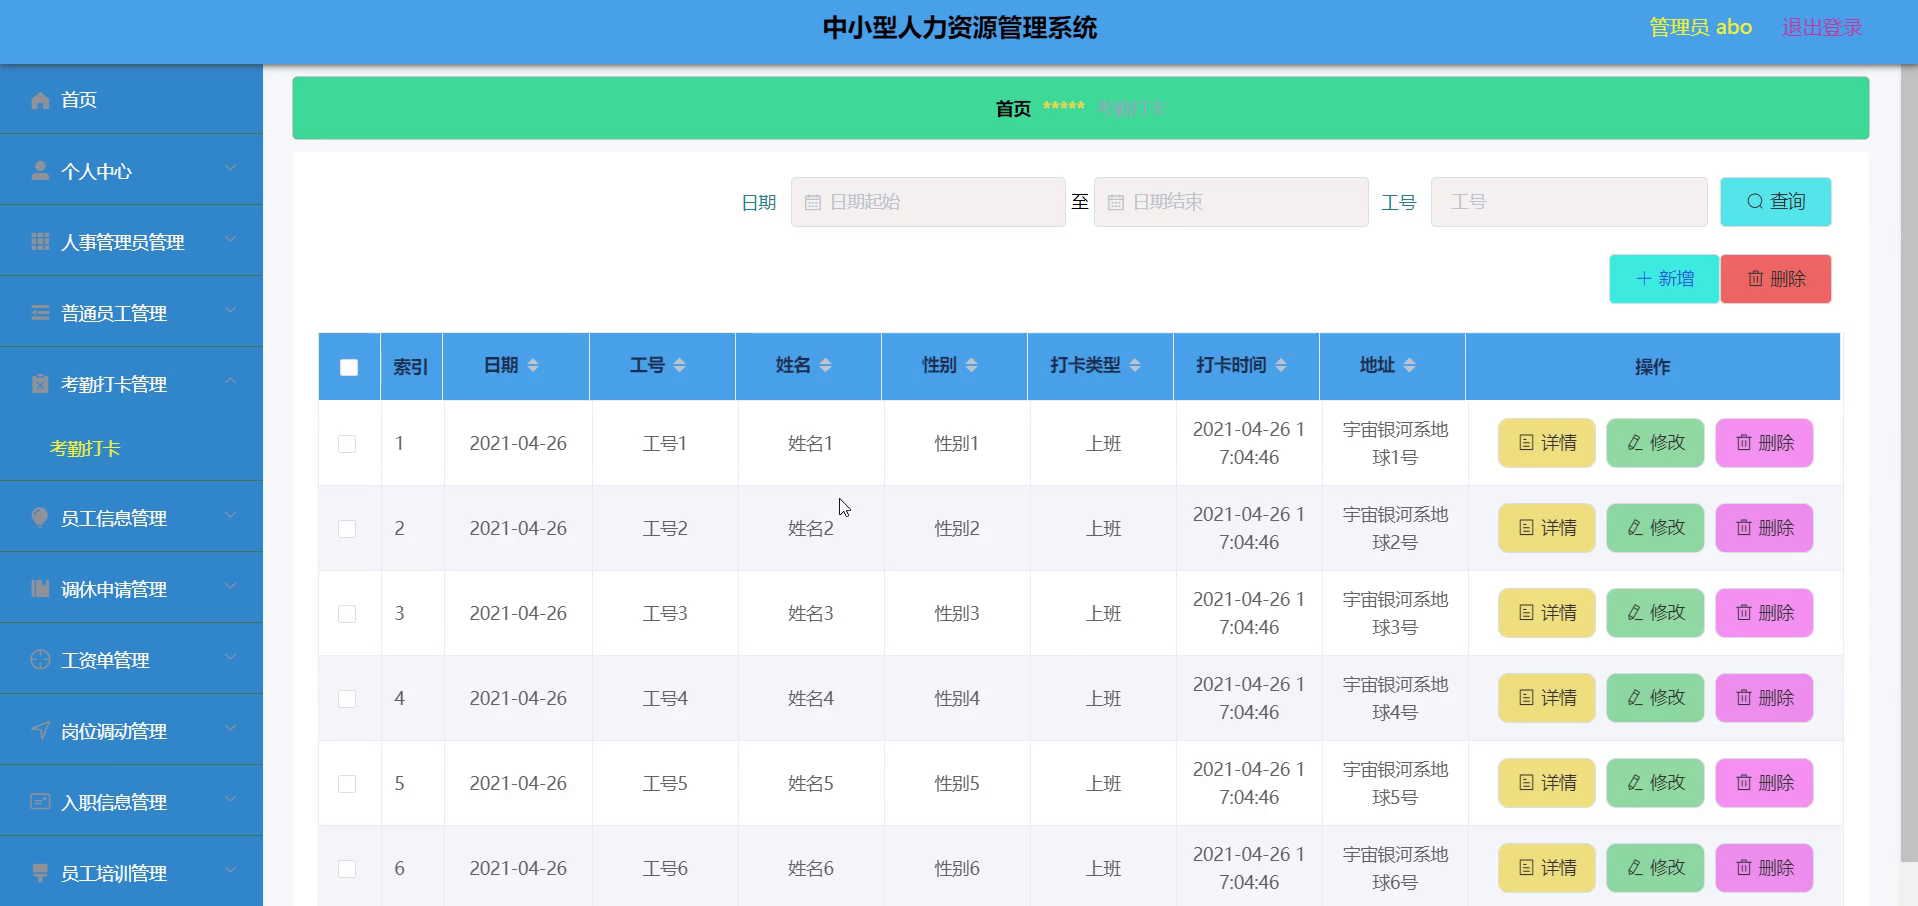Click the person icon beside 个人中心
Screen dimensions: 1918x906
tap(40, 171)
